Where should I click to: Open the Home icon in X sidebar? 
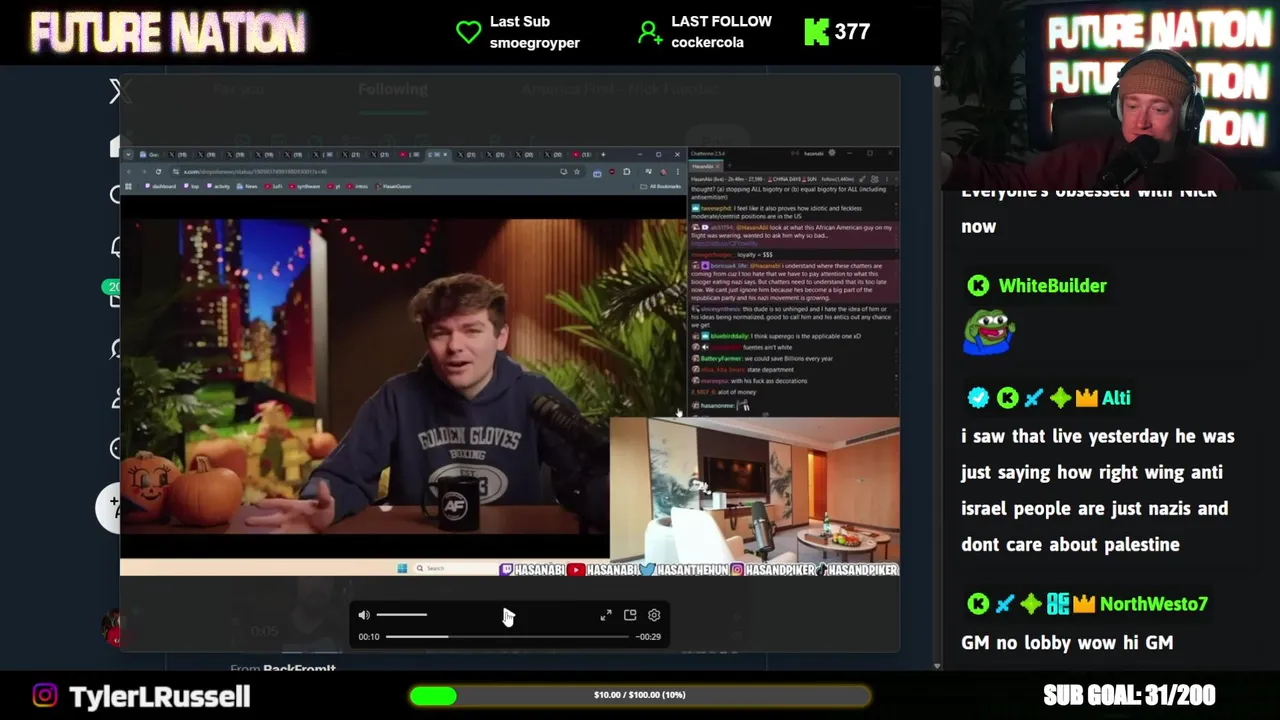pyautogui.click(x=116, y=146)
